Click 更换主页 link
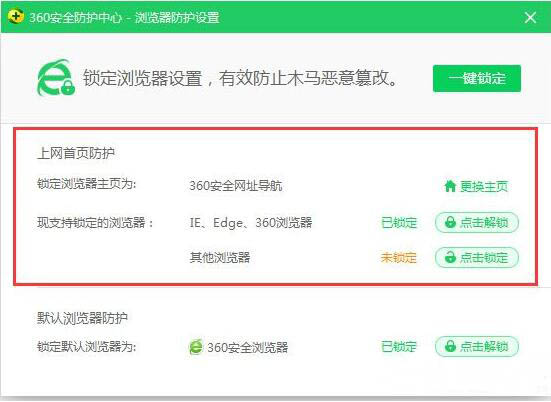This screenshot has width=551, height=402. [476, 186]
